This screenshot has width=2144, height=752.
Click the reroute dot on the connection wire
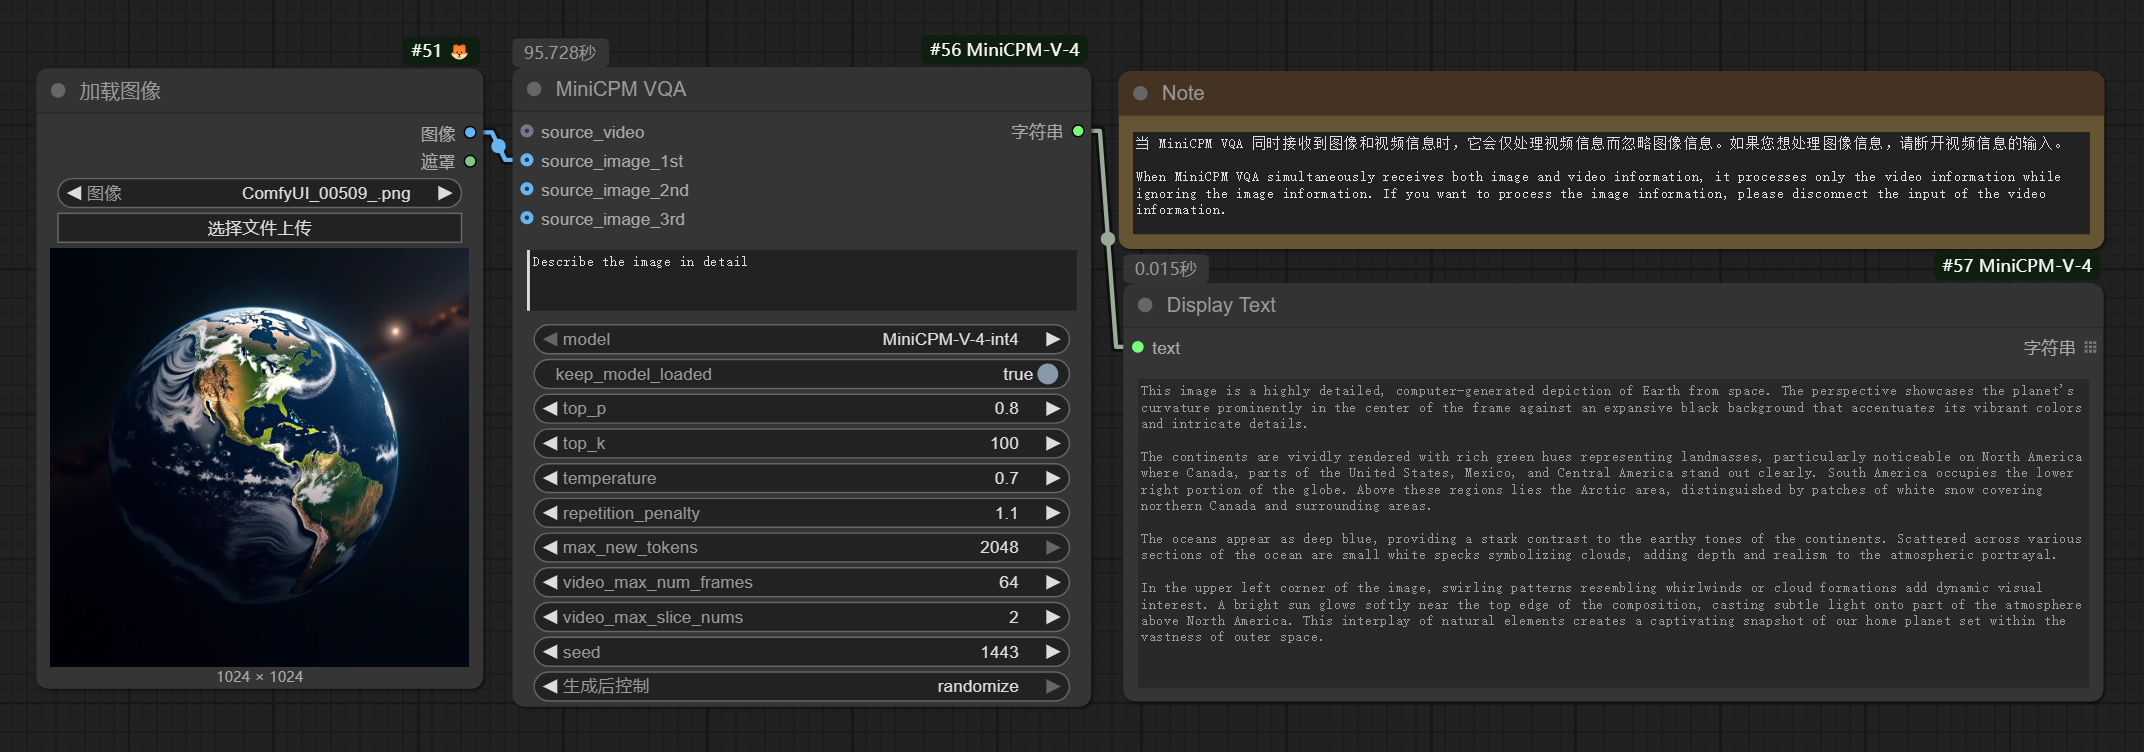click(x=1108, y=238)
